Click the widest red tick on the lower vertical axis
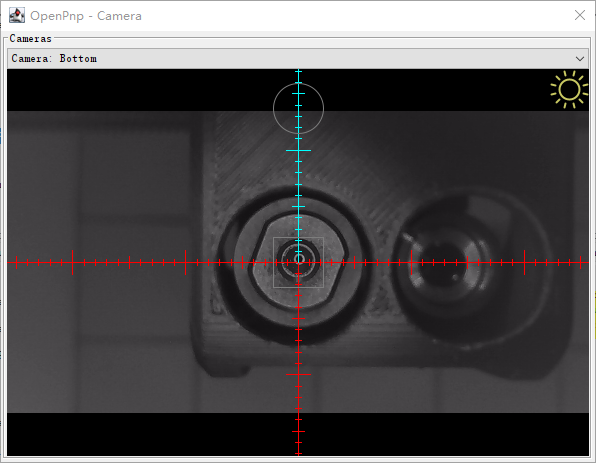 (x=298, y=374)
